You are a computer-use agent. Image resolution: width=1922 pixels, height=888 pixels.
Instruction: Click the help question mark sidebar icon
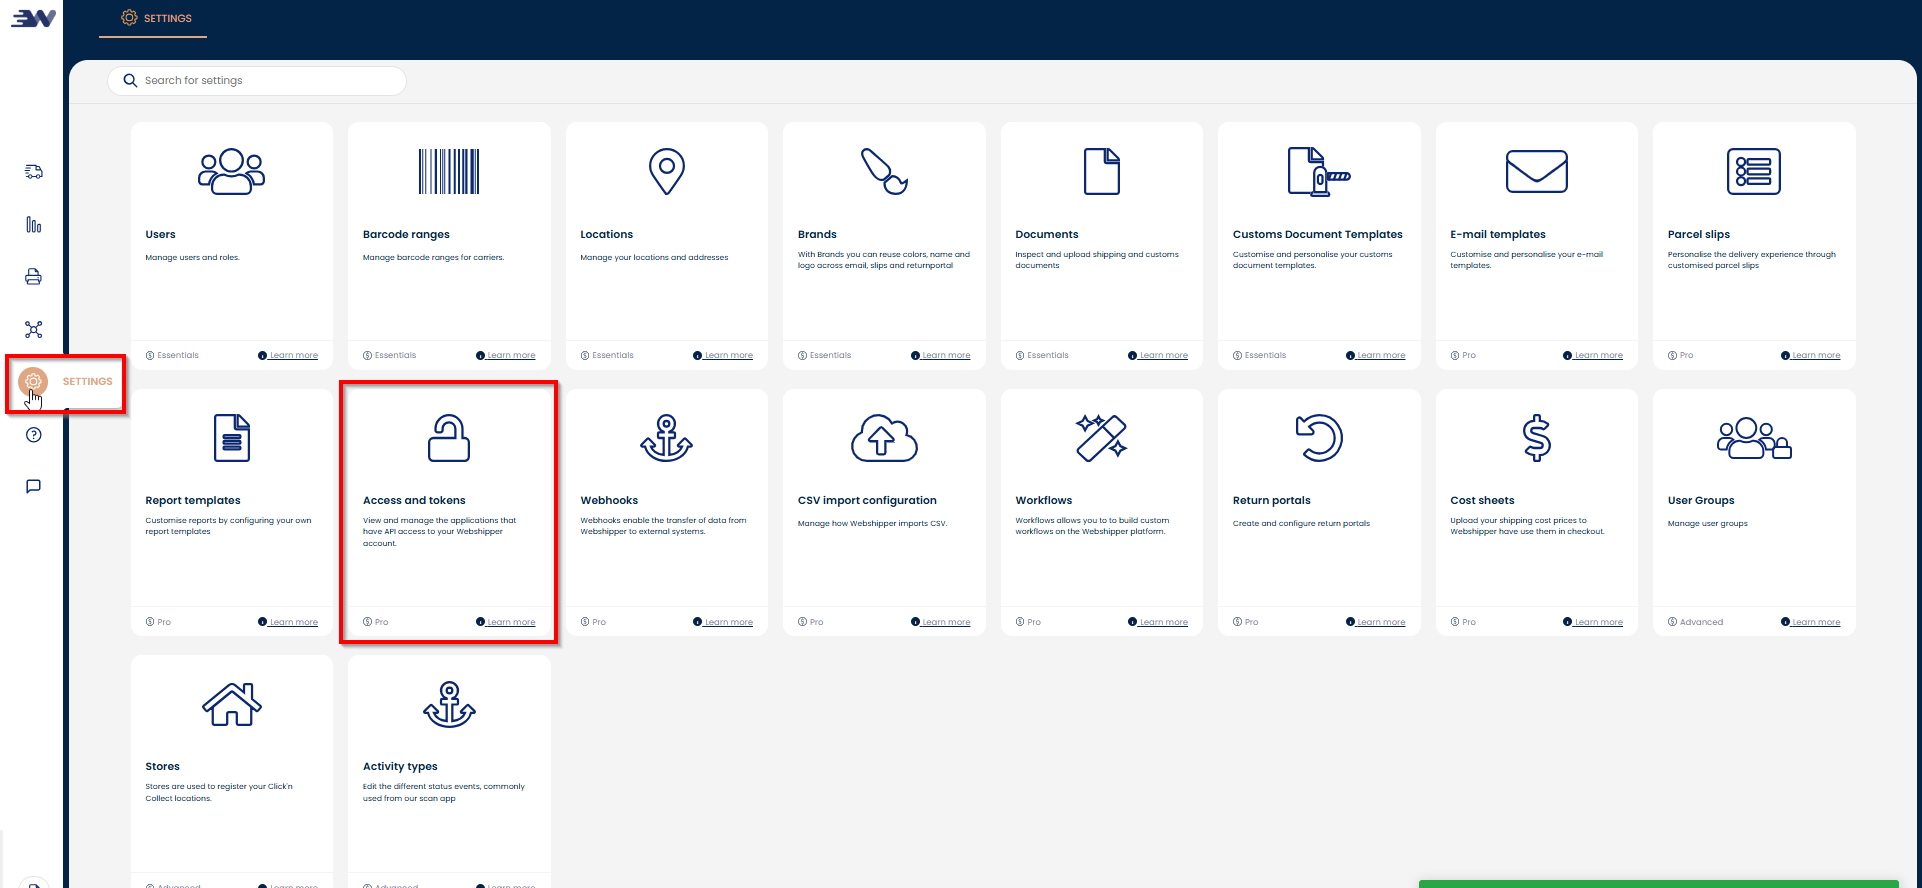(33, 435)
